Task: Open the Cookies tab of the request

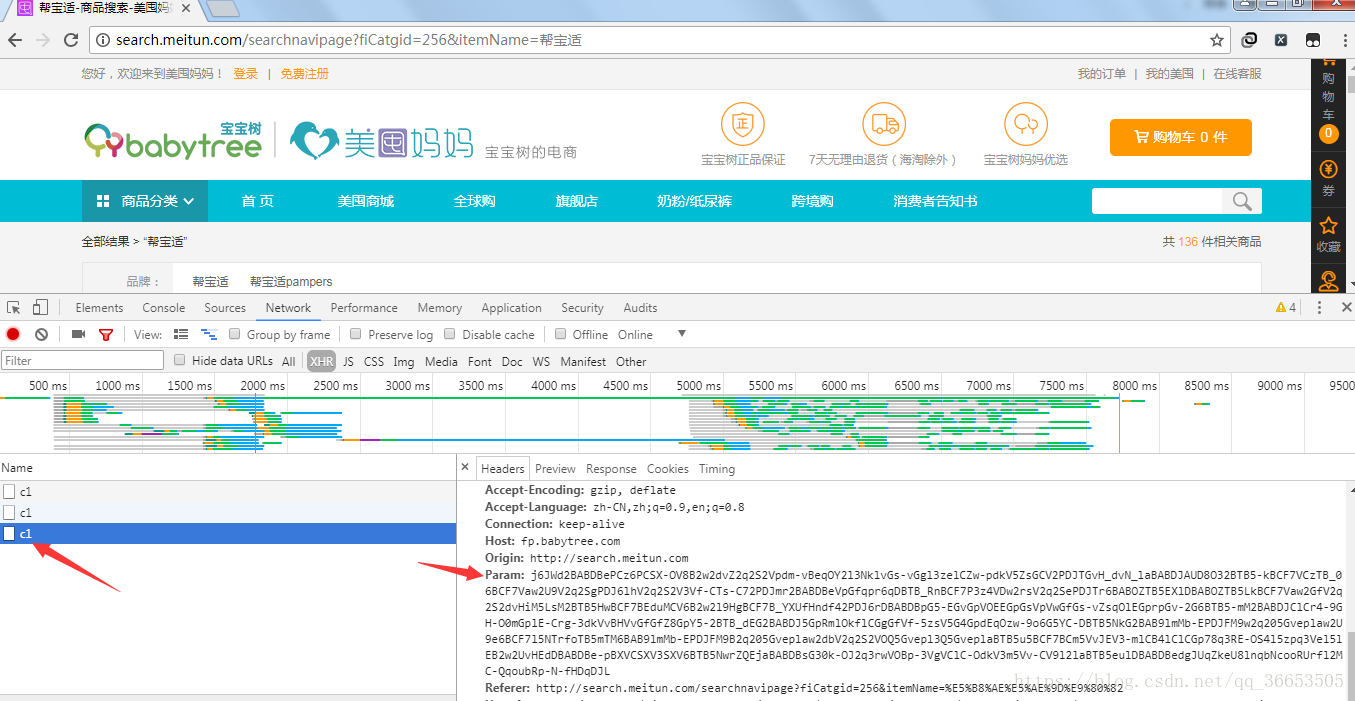Action: pos(667,468)
